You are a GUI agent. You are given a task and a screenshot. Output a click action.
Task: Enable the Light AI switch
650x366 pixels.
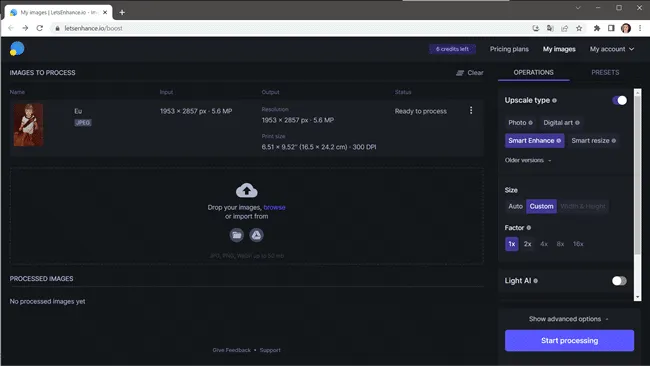click(x=619, y=281)
